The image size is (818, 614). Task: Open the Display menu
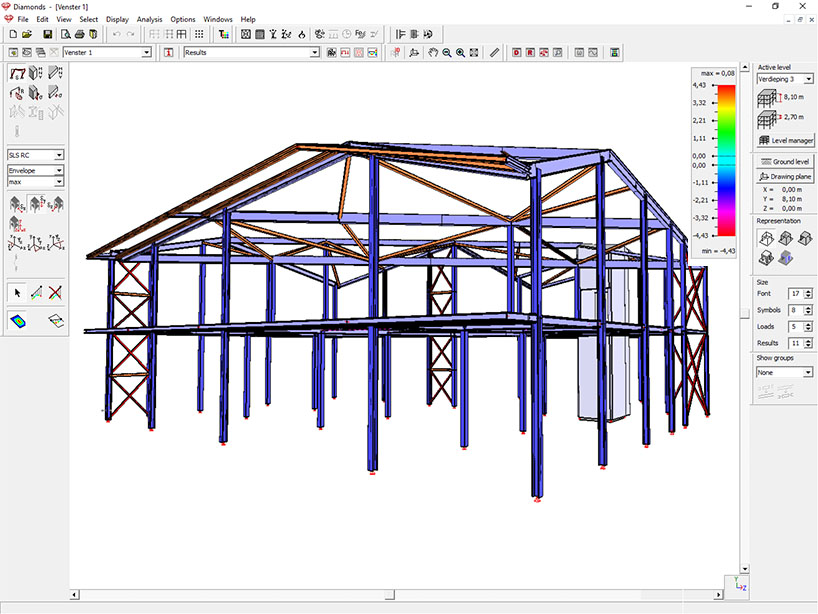point(117,19)
